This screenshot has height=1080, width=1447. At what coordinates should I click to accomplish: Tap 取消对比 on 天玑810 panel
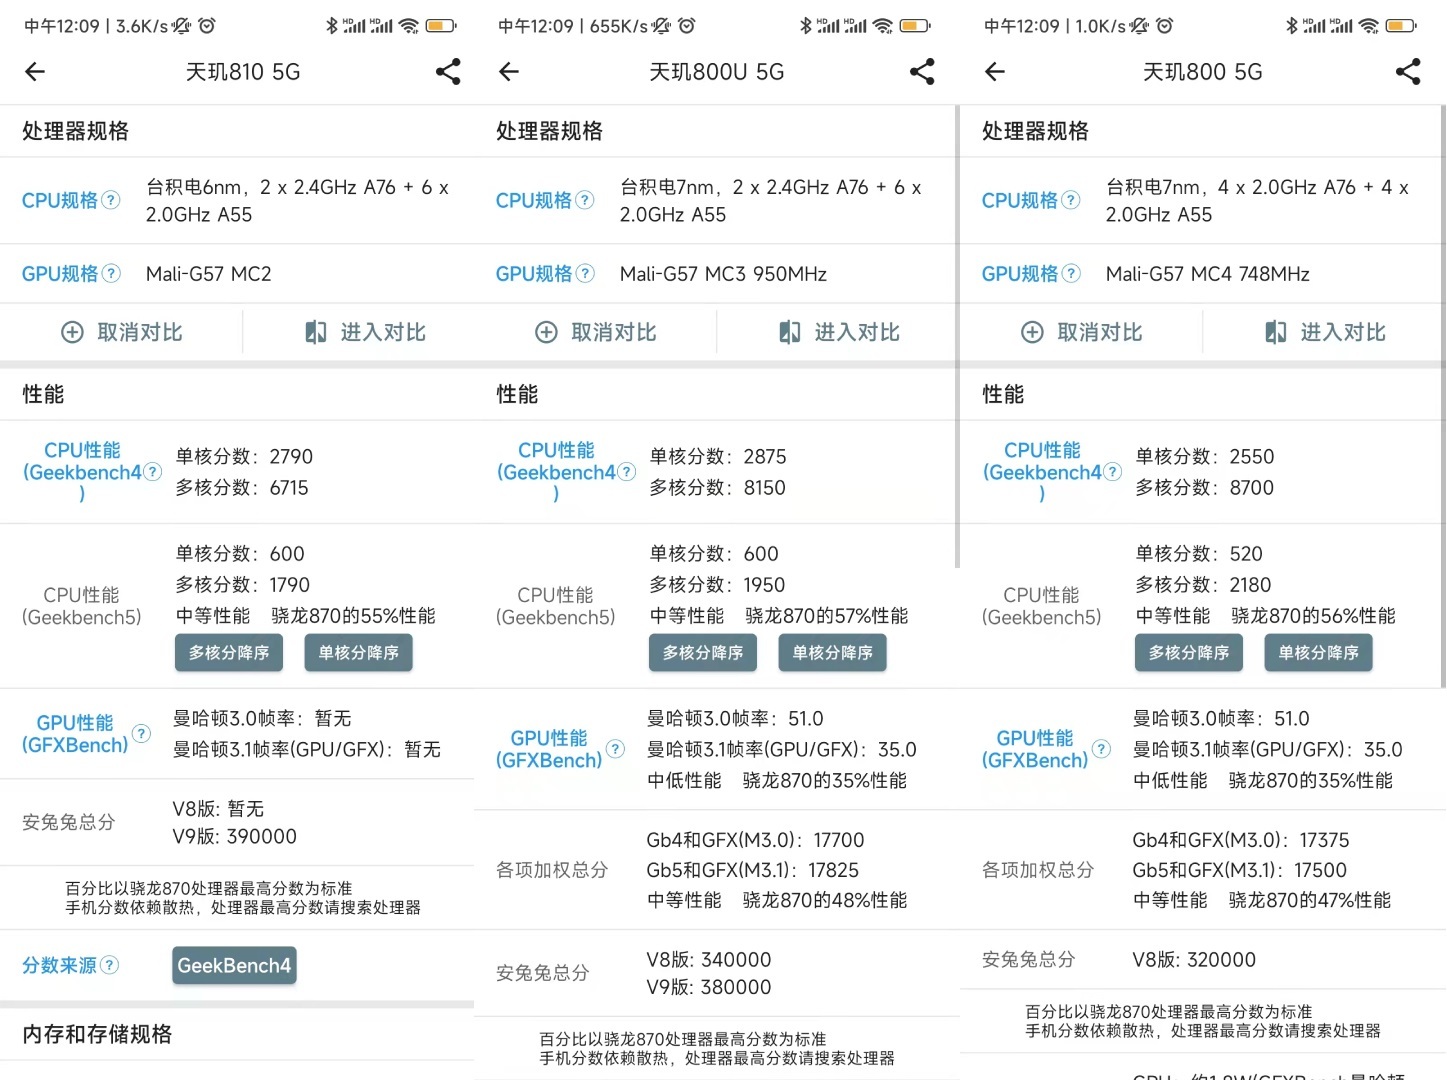(x=121, y=332)
